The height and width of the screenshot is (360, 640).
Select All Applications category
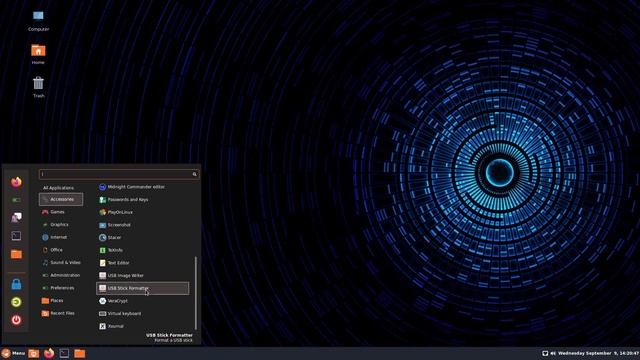pos(58,188)
